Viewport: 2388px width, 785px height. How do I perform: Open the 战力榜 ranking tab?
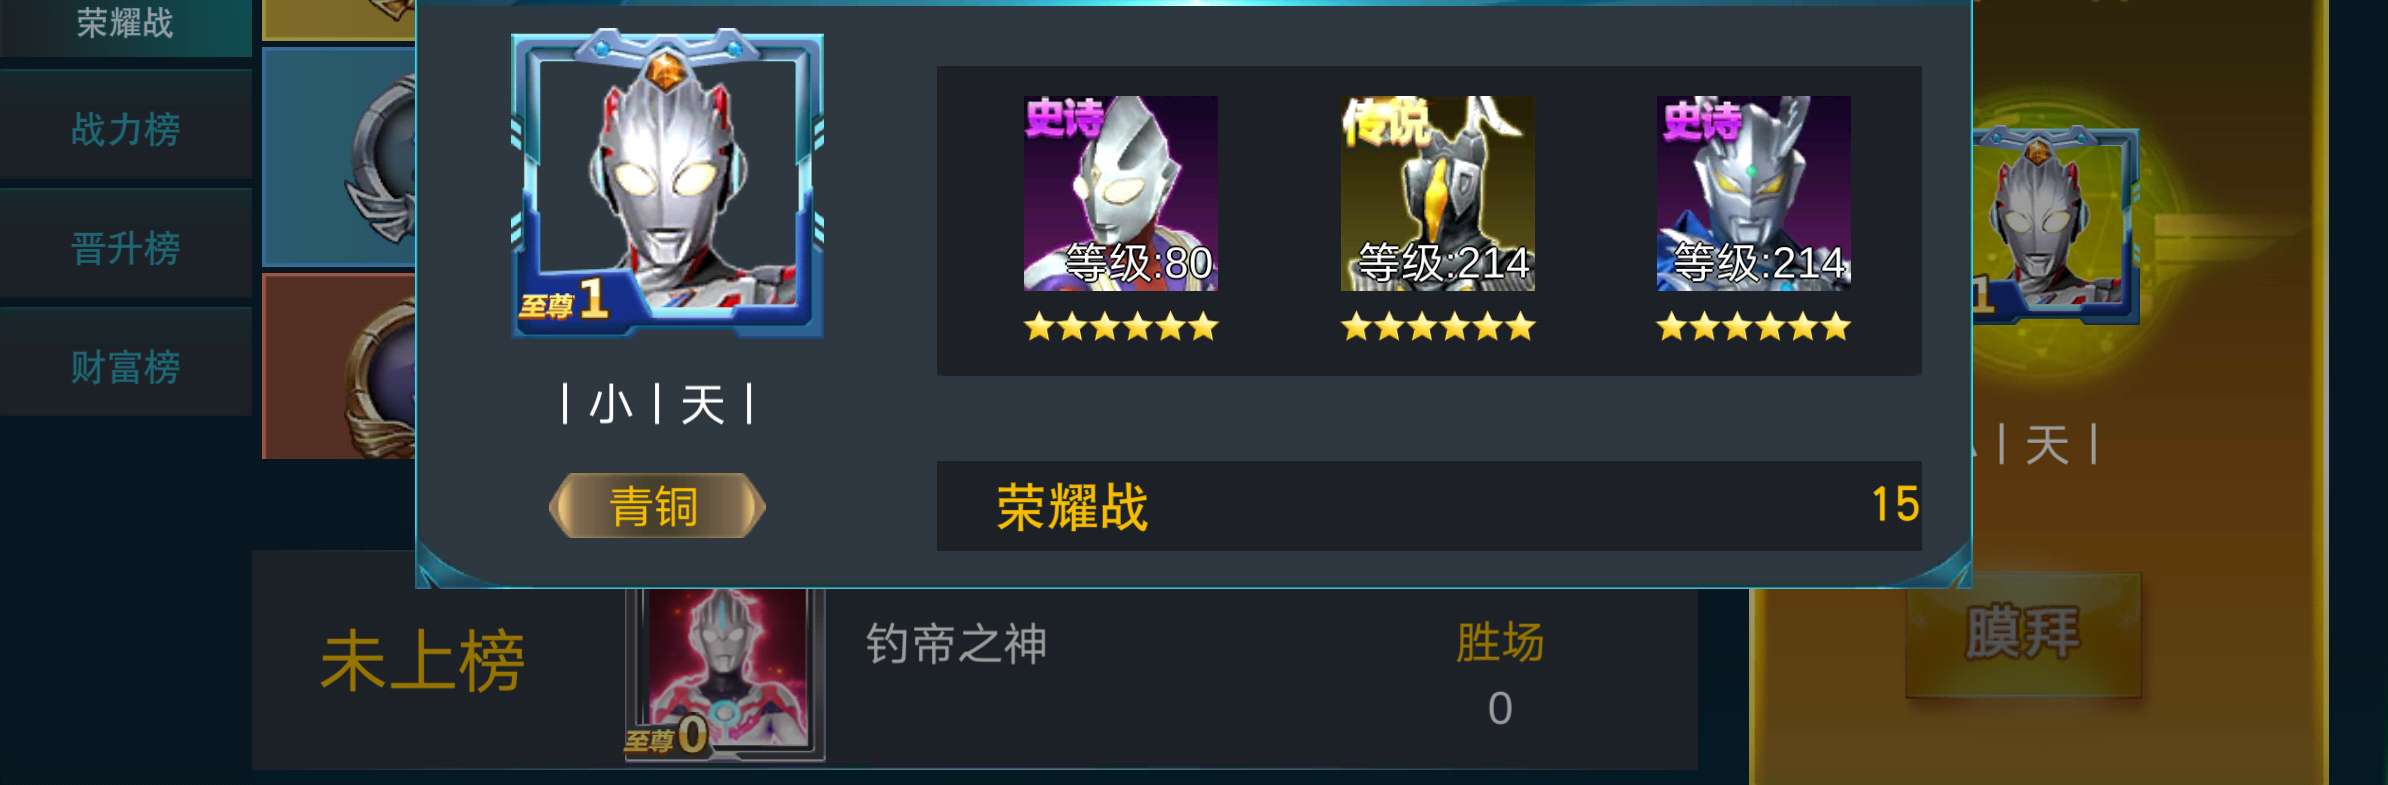click(126, 130)
